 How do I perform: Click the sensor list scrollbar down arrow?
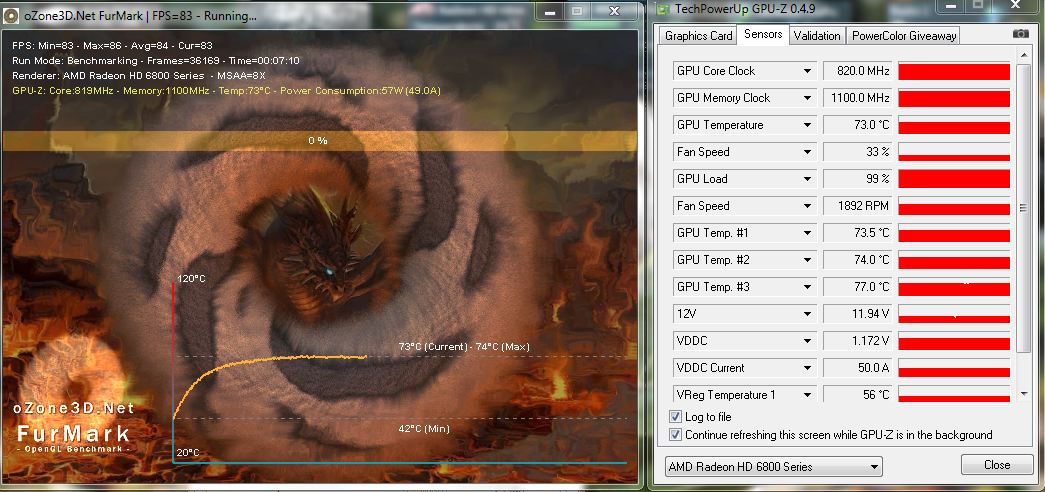tap(1024, 395)
